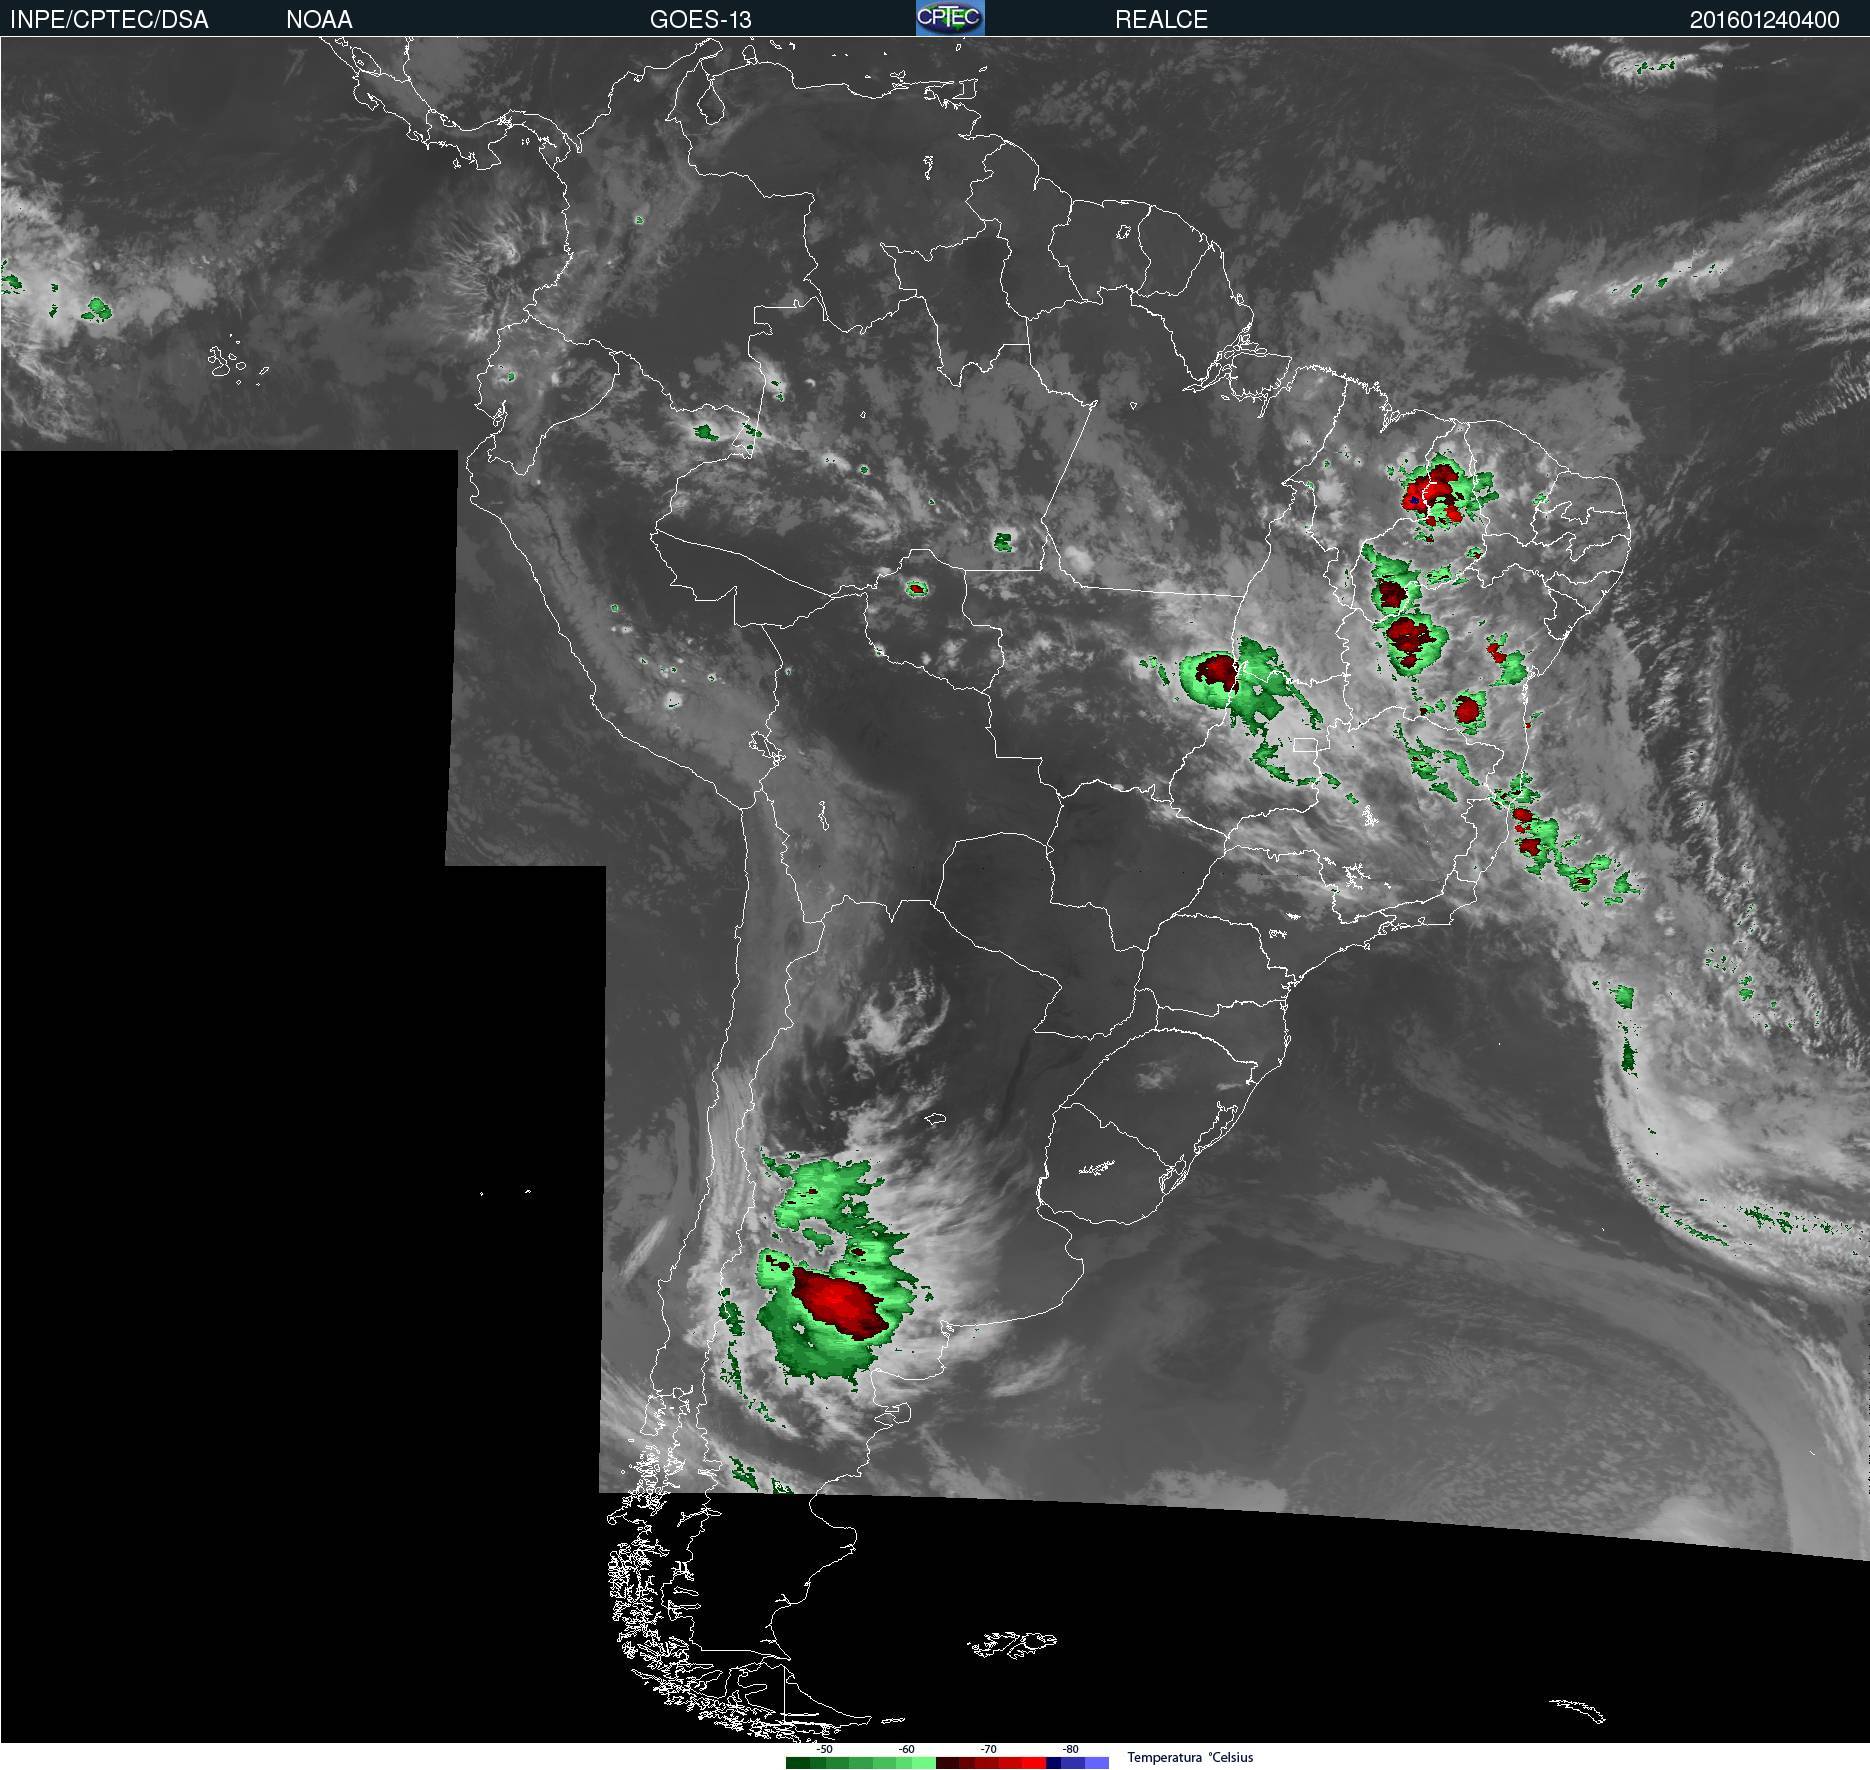Pick the bright red legend segment
The image size is (1870, 1770).
pyautogui.click(x=1034, y=1763)
